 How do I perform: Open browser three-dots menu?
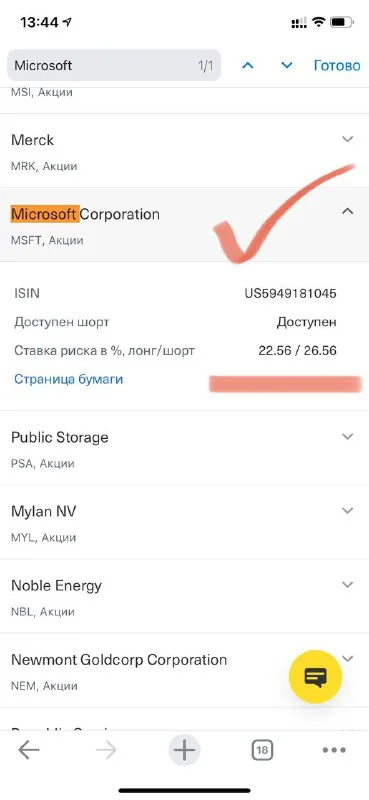[x=334, y=750]
